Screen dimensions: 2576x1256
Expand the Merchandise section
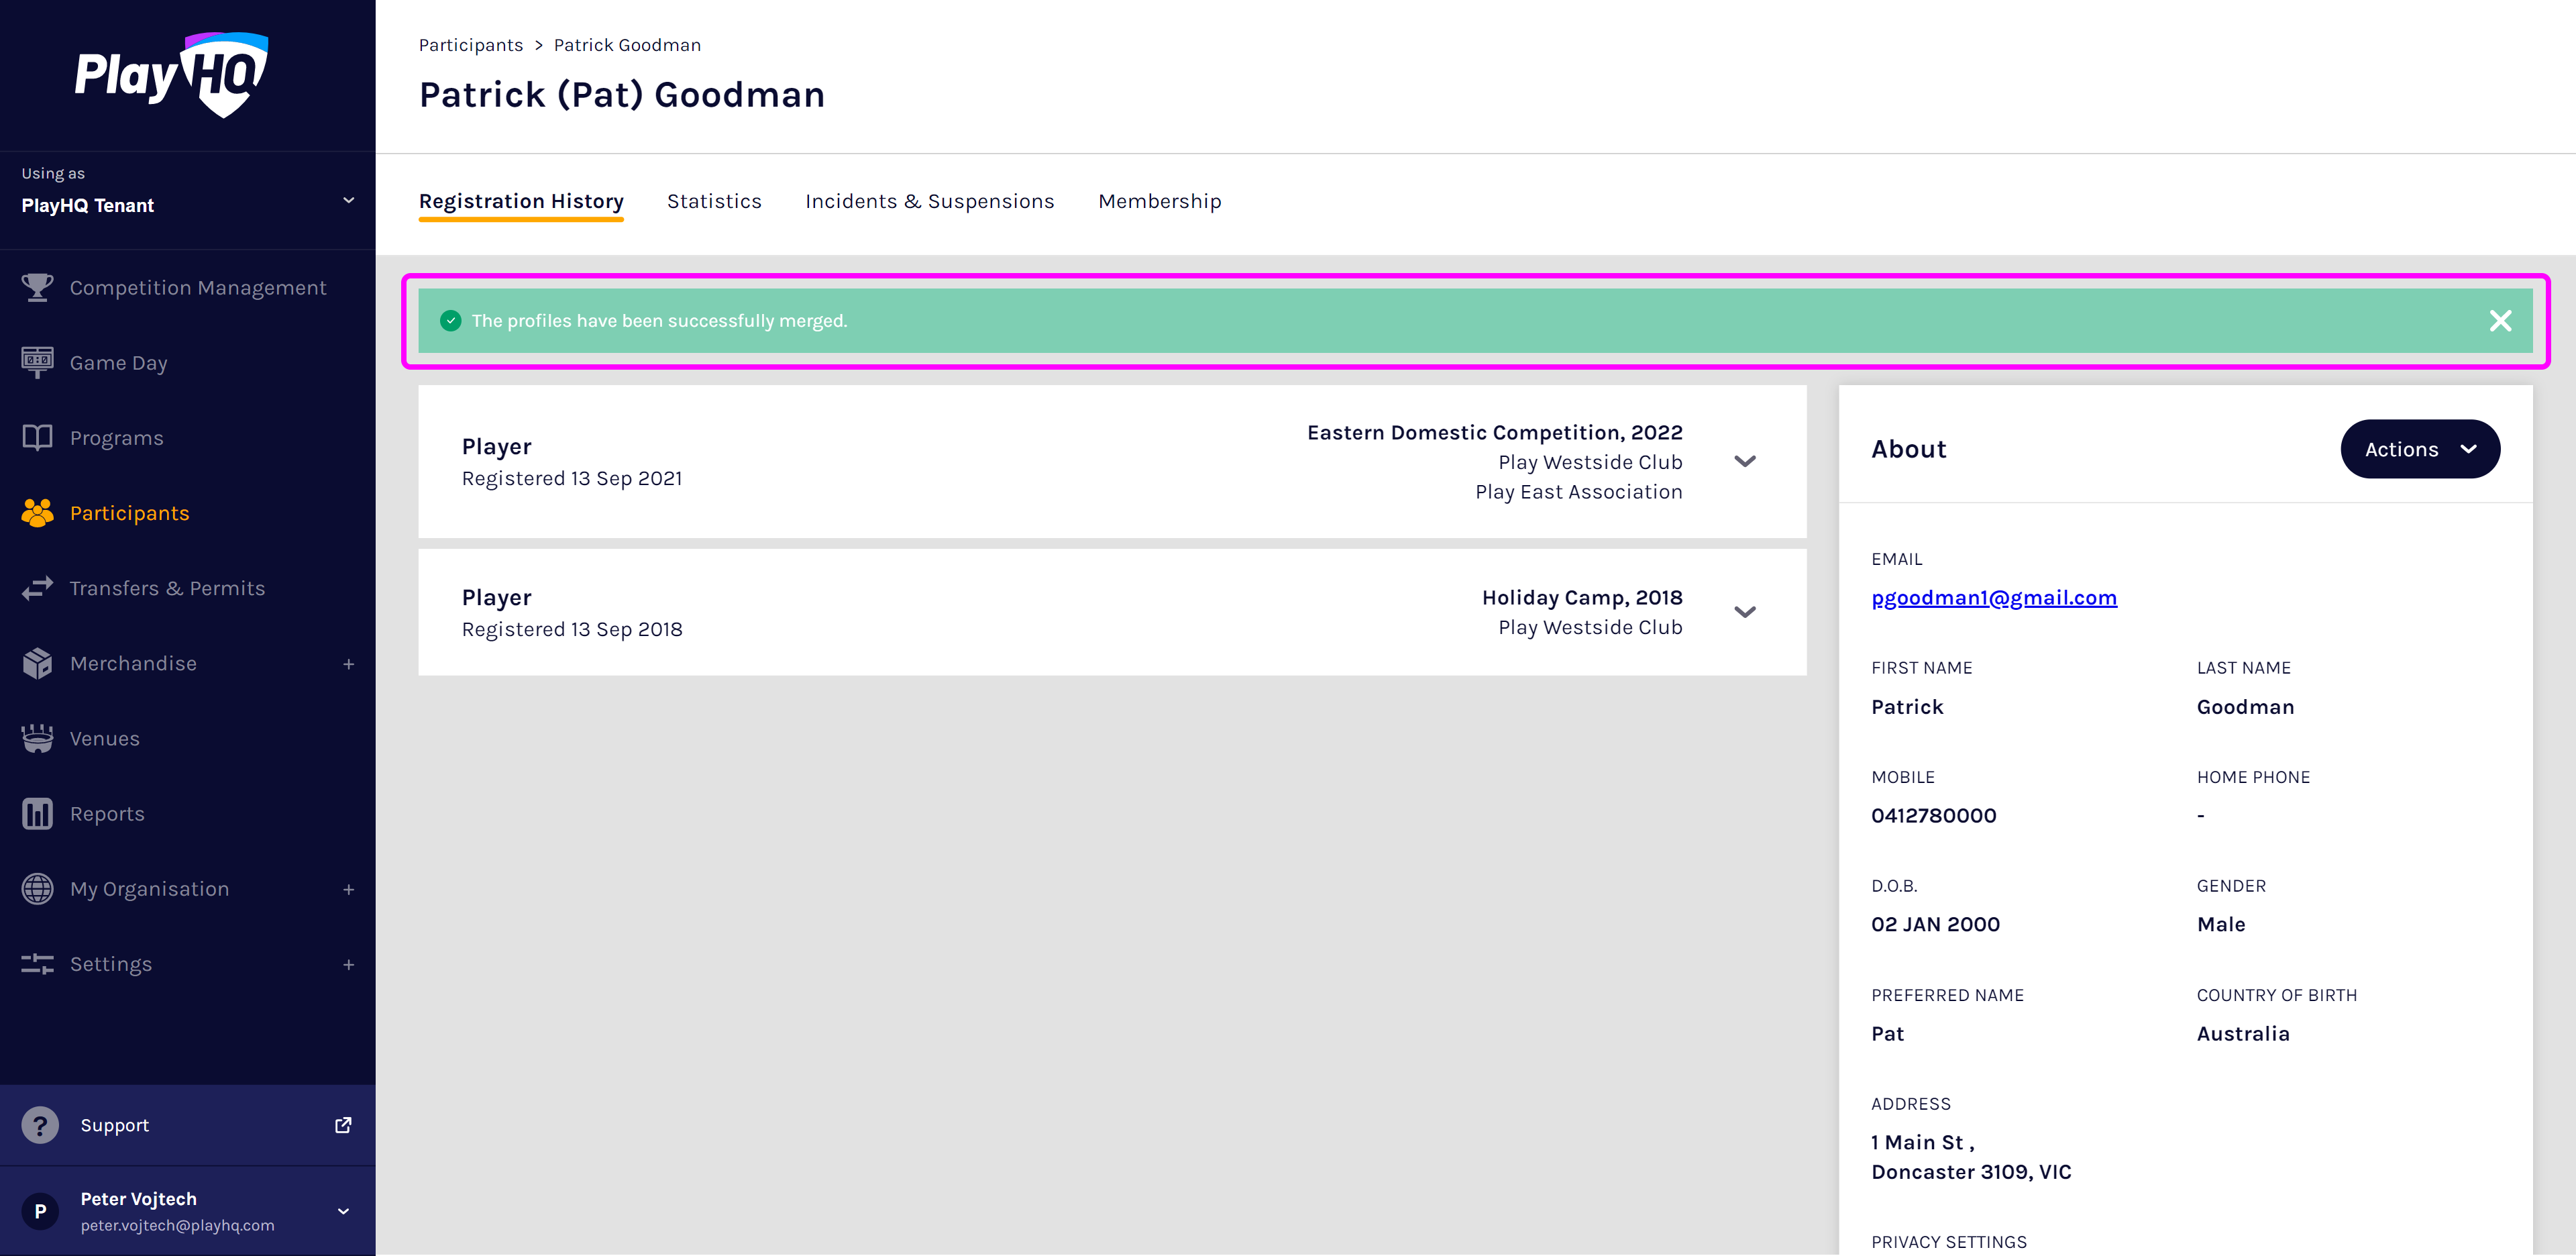click(348, 663)
